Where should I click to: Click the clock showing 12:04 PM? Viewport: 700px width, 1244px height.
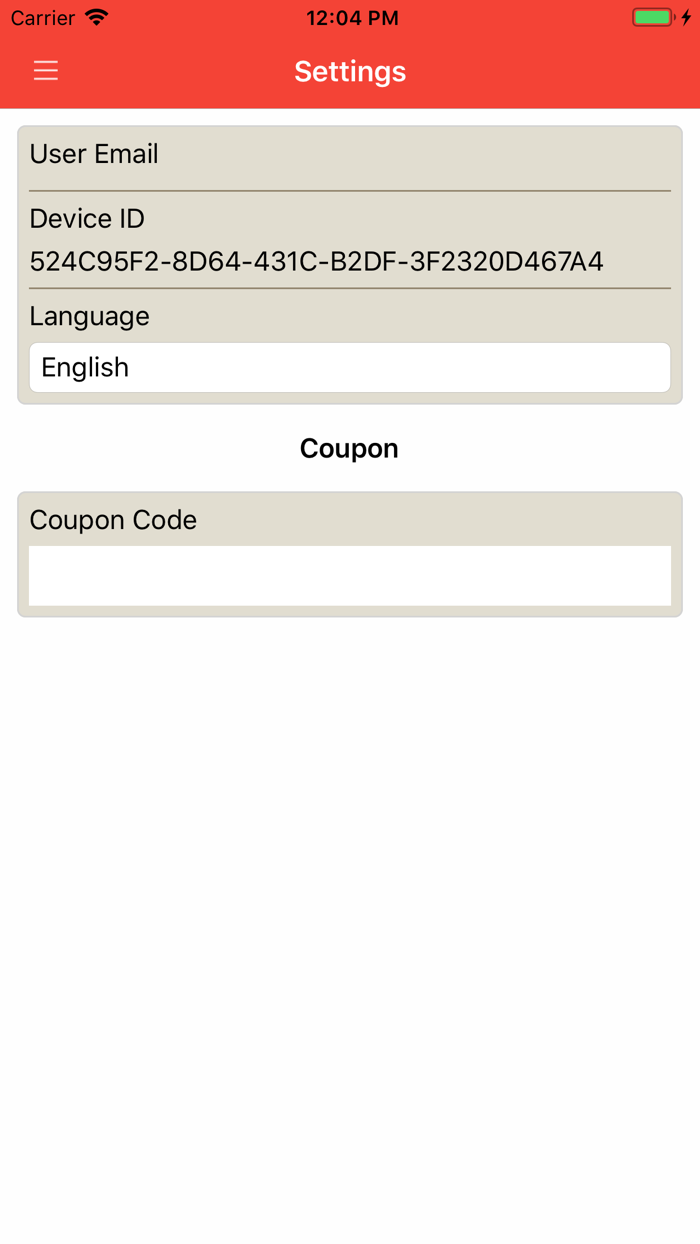click(x=352, y=17)
